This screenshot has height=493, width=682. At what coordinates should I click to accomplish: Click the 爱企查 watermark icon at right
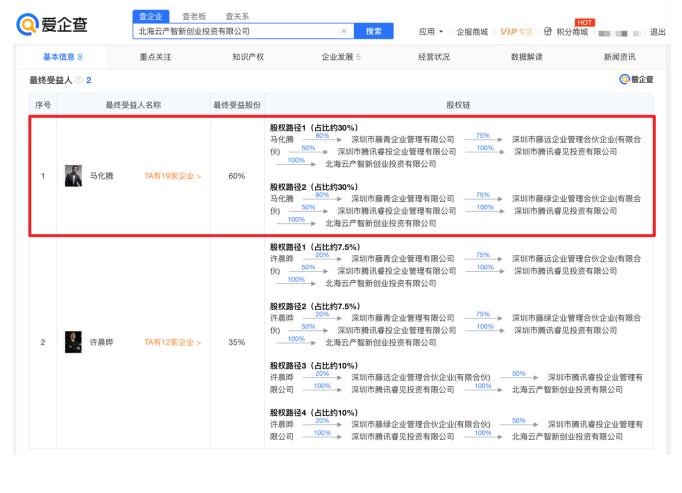click(x=636, y=80)
